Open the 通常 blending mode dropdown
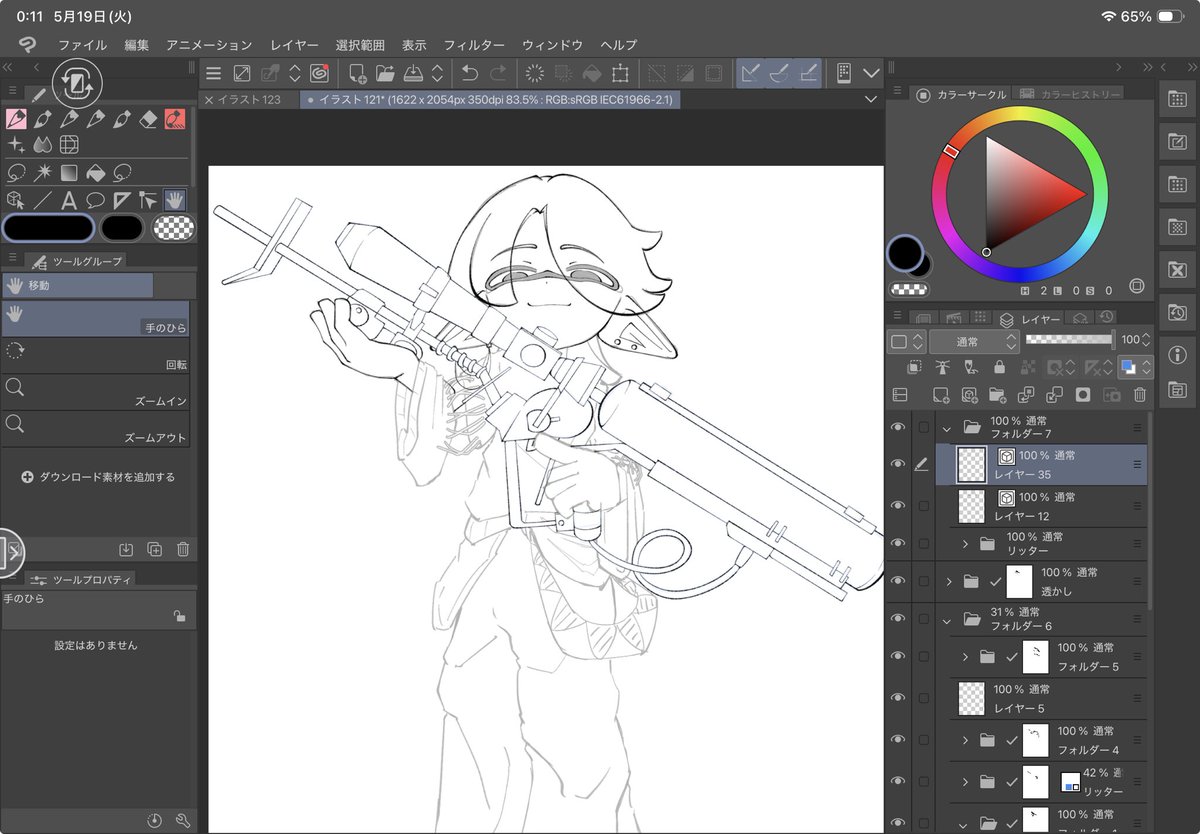This screenshot has height=834, width=1200. (x=974, y=341)
